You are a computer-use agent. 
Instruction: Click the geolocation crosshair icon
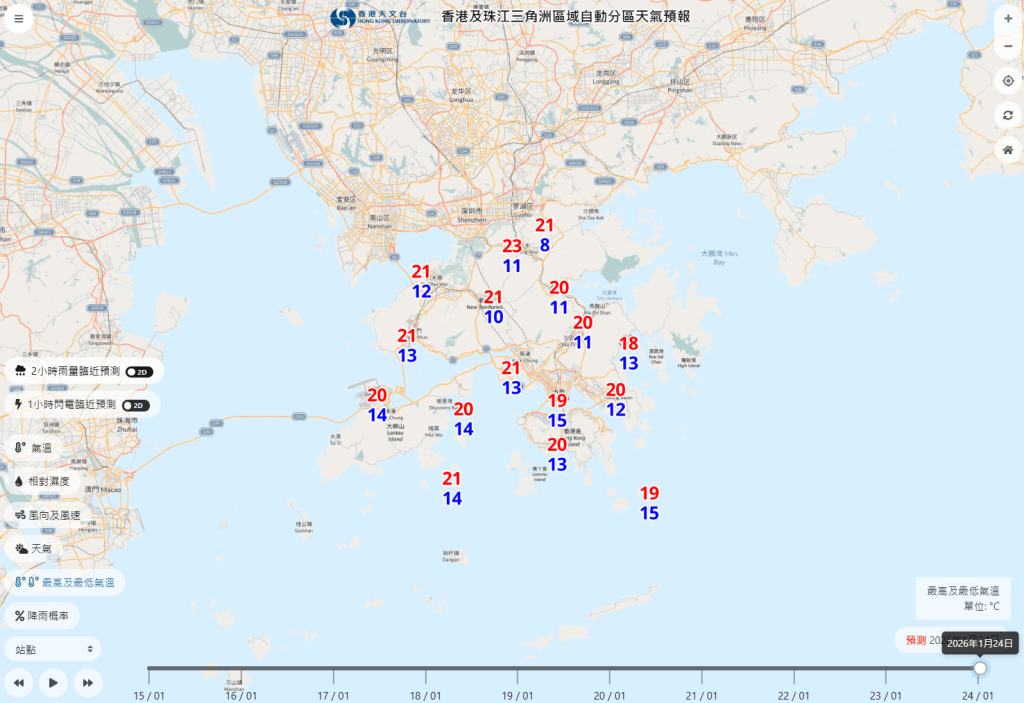tap(1008, 80)
